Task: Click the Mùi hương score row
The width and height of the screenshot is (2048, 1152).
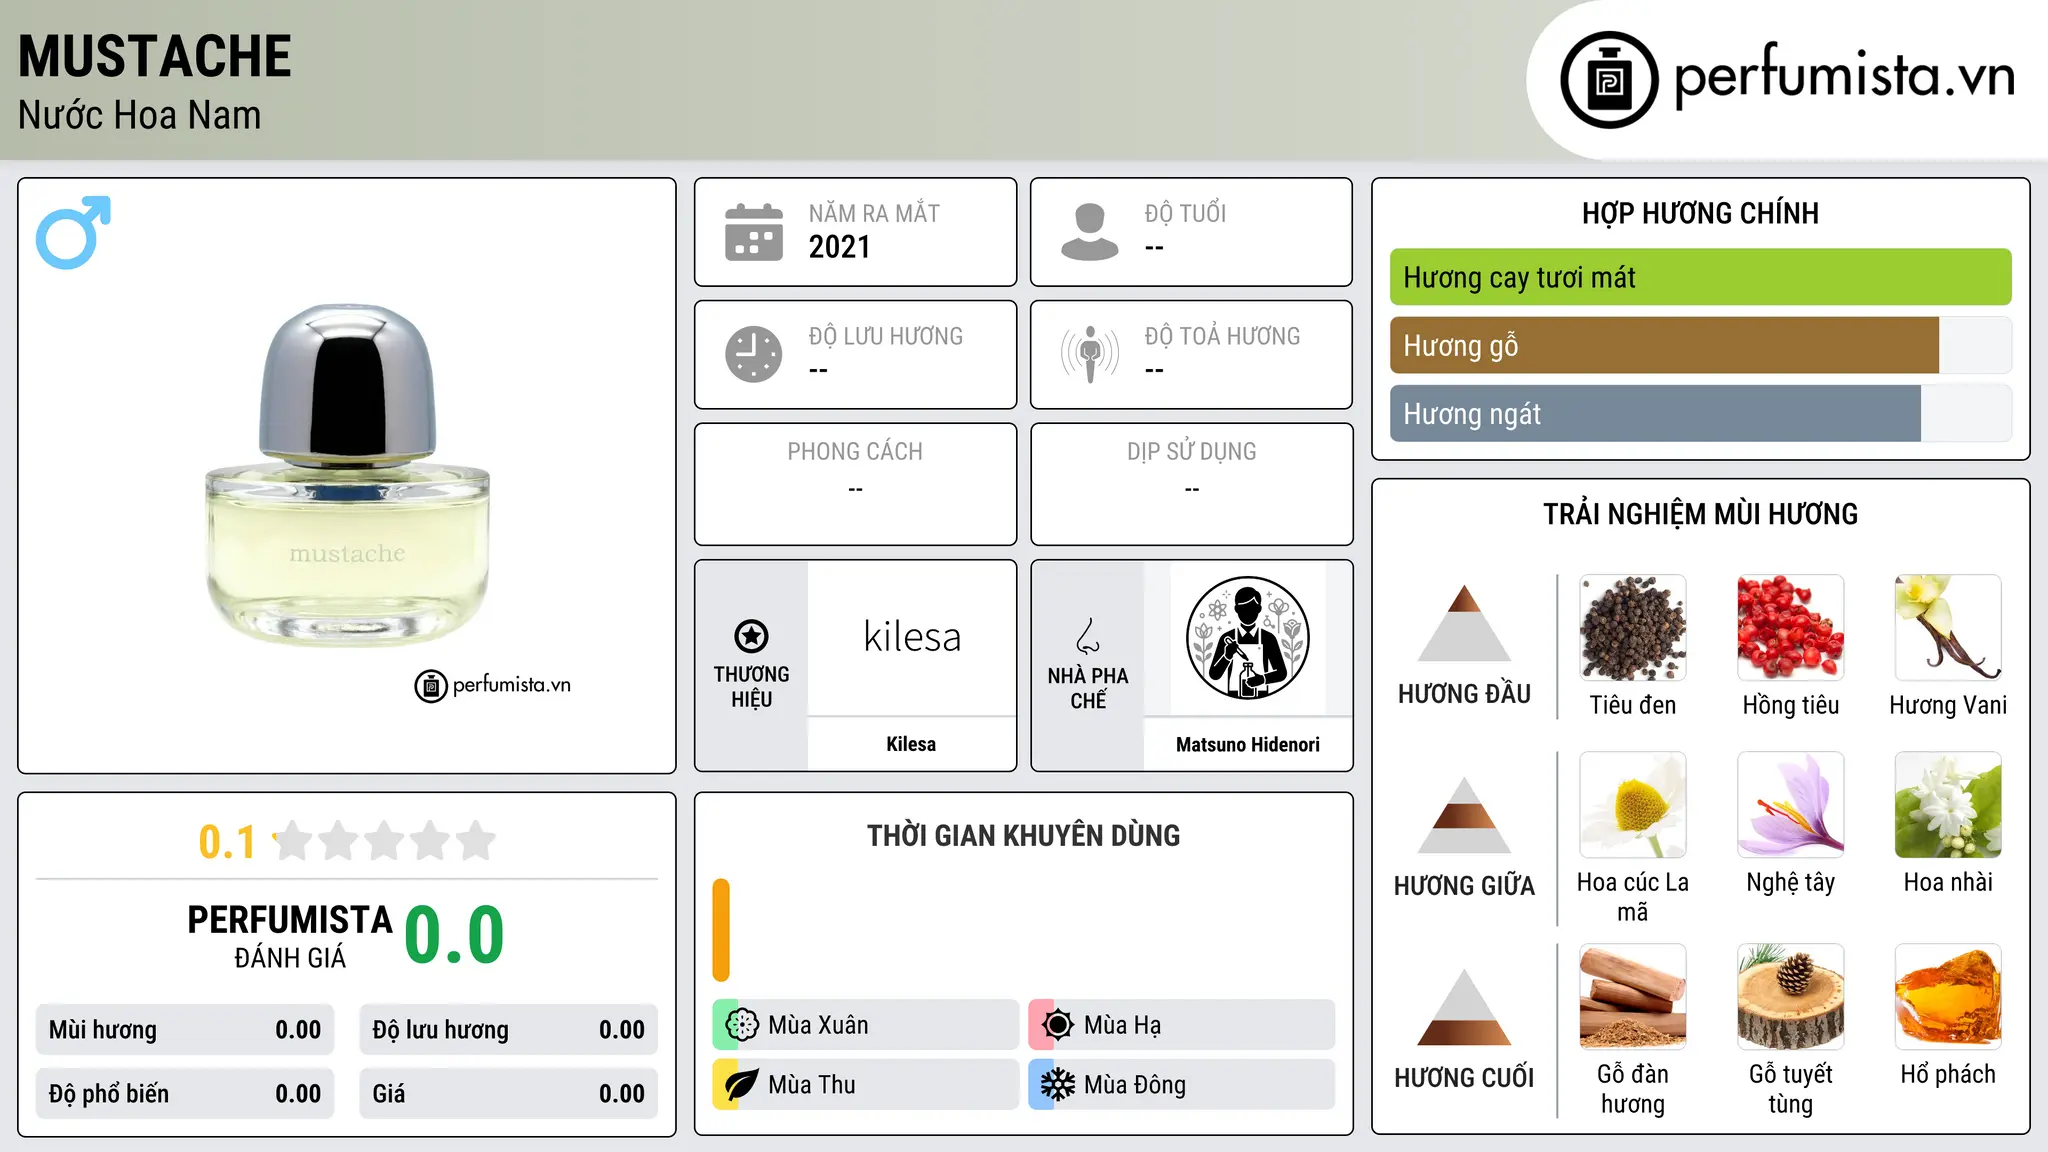Action: coord(185,1030)
